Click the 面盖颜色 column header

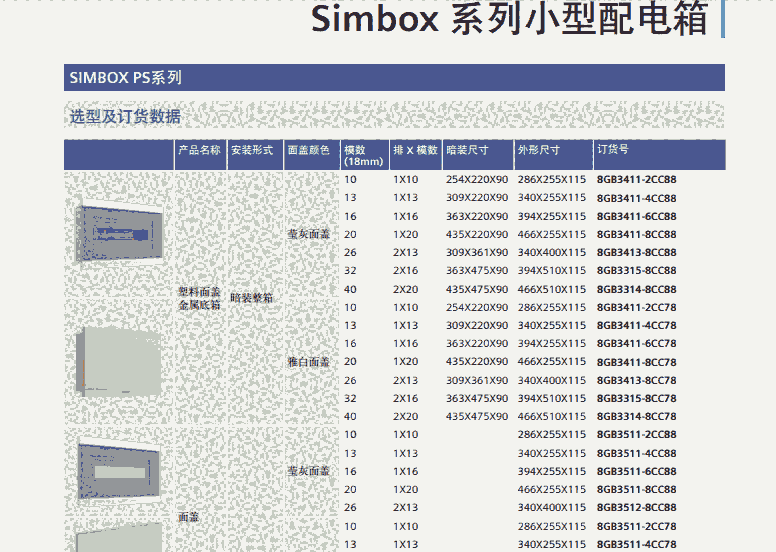coord(308,150)
